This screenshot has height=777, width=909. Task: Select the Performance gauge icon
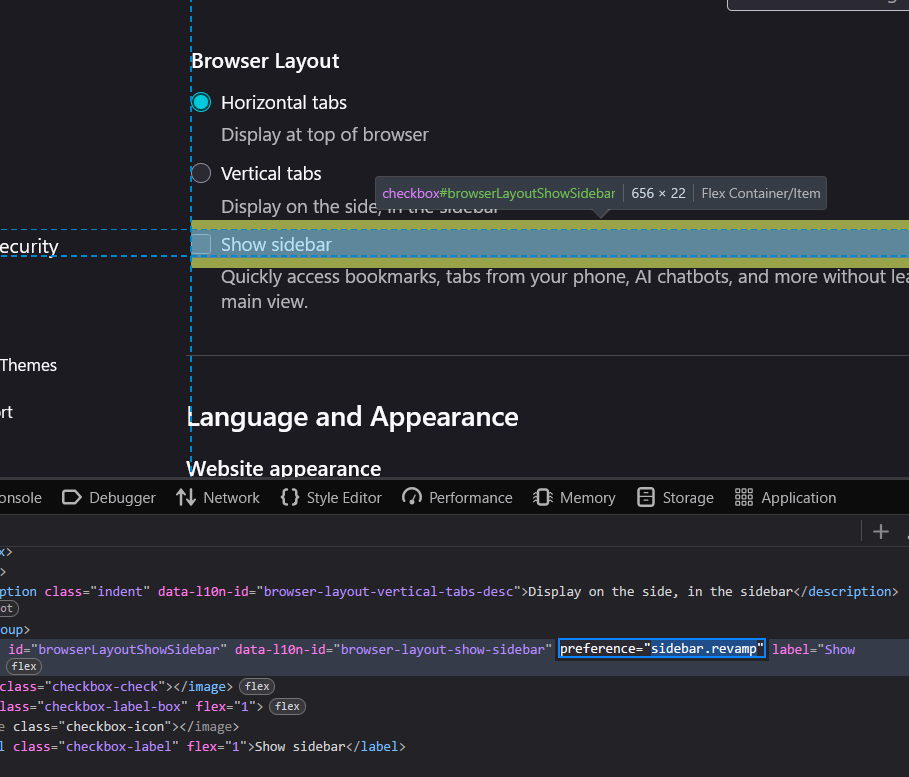point(412,498)
